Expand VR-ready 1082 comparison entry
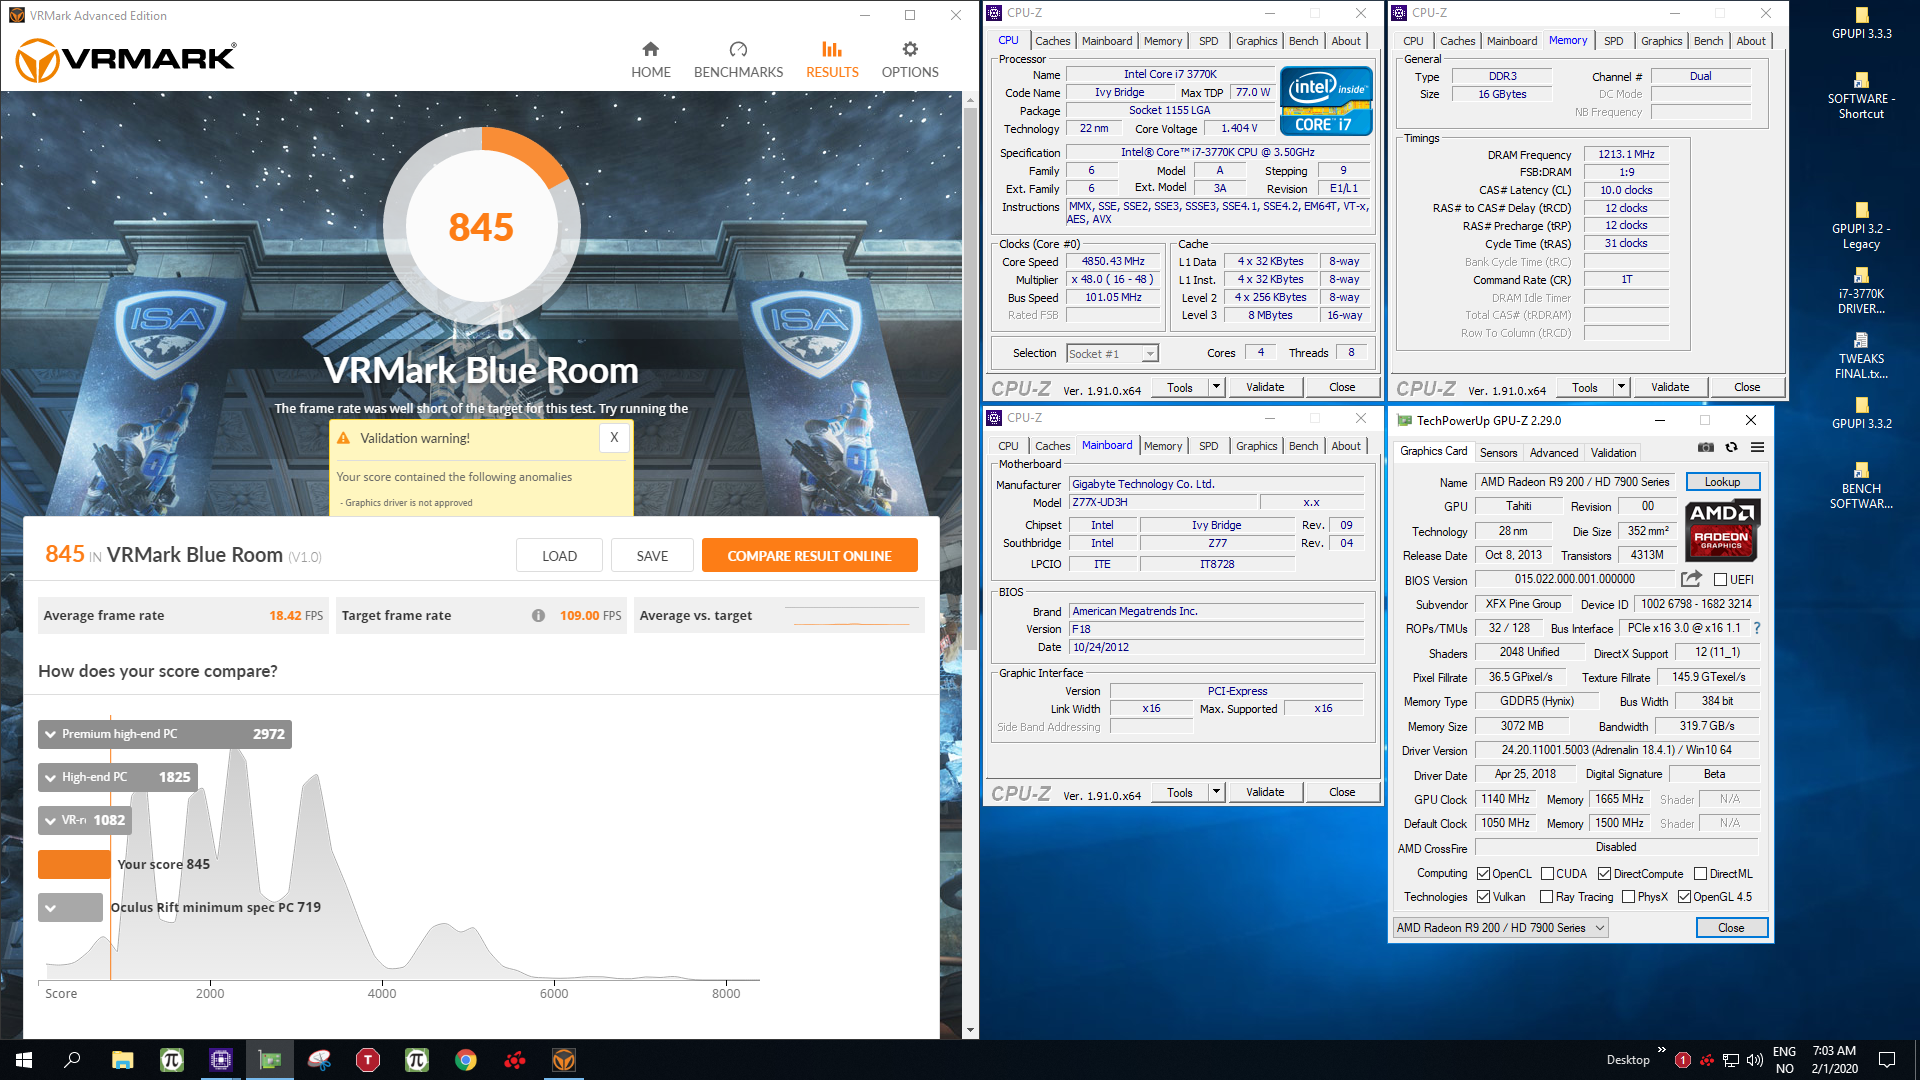Image resolution: width=1920 pixels, height=1080 pixels. [x=85, y=820]
